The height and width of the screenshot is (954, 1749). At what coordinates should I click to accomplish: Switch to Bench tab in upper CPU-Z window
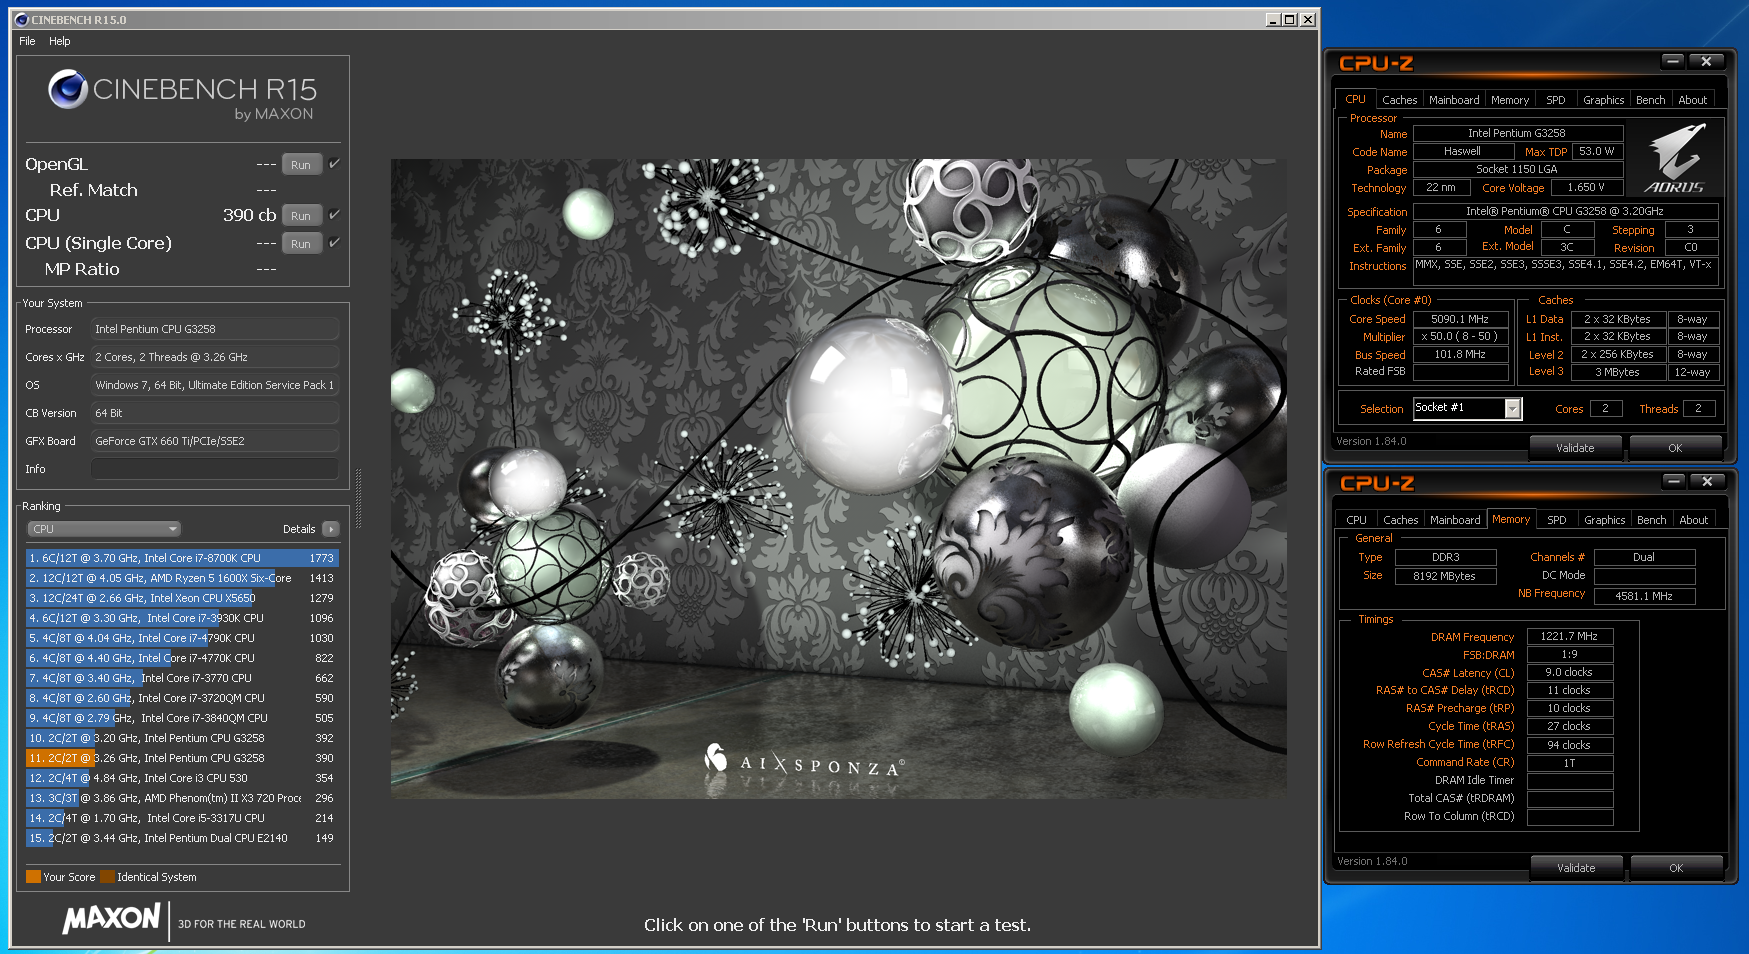tap(1650, 100)
